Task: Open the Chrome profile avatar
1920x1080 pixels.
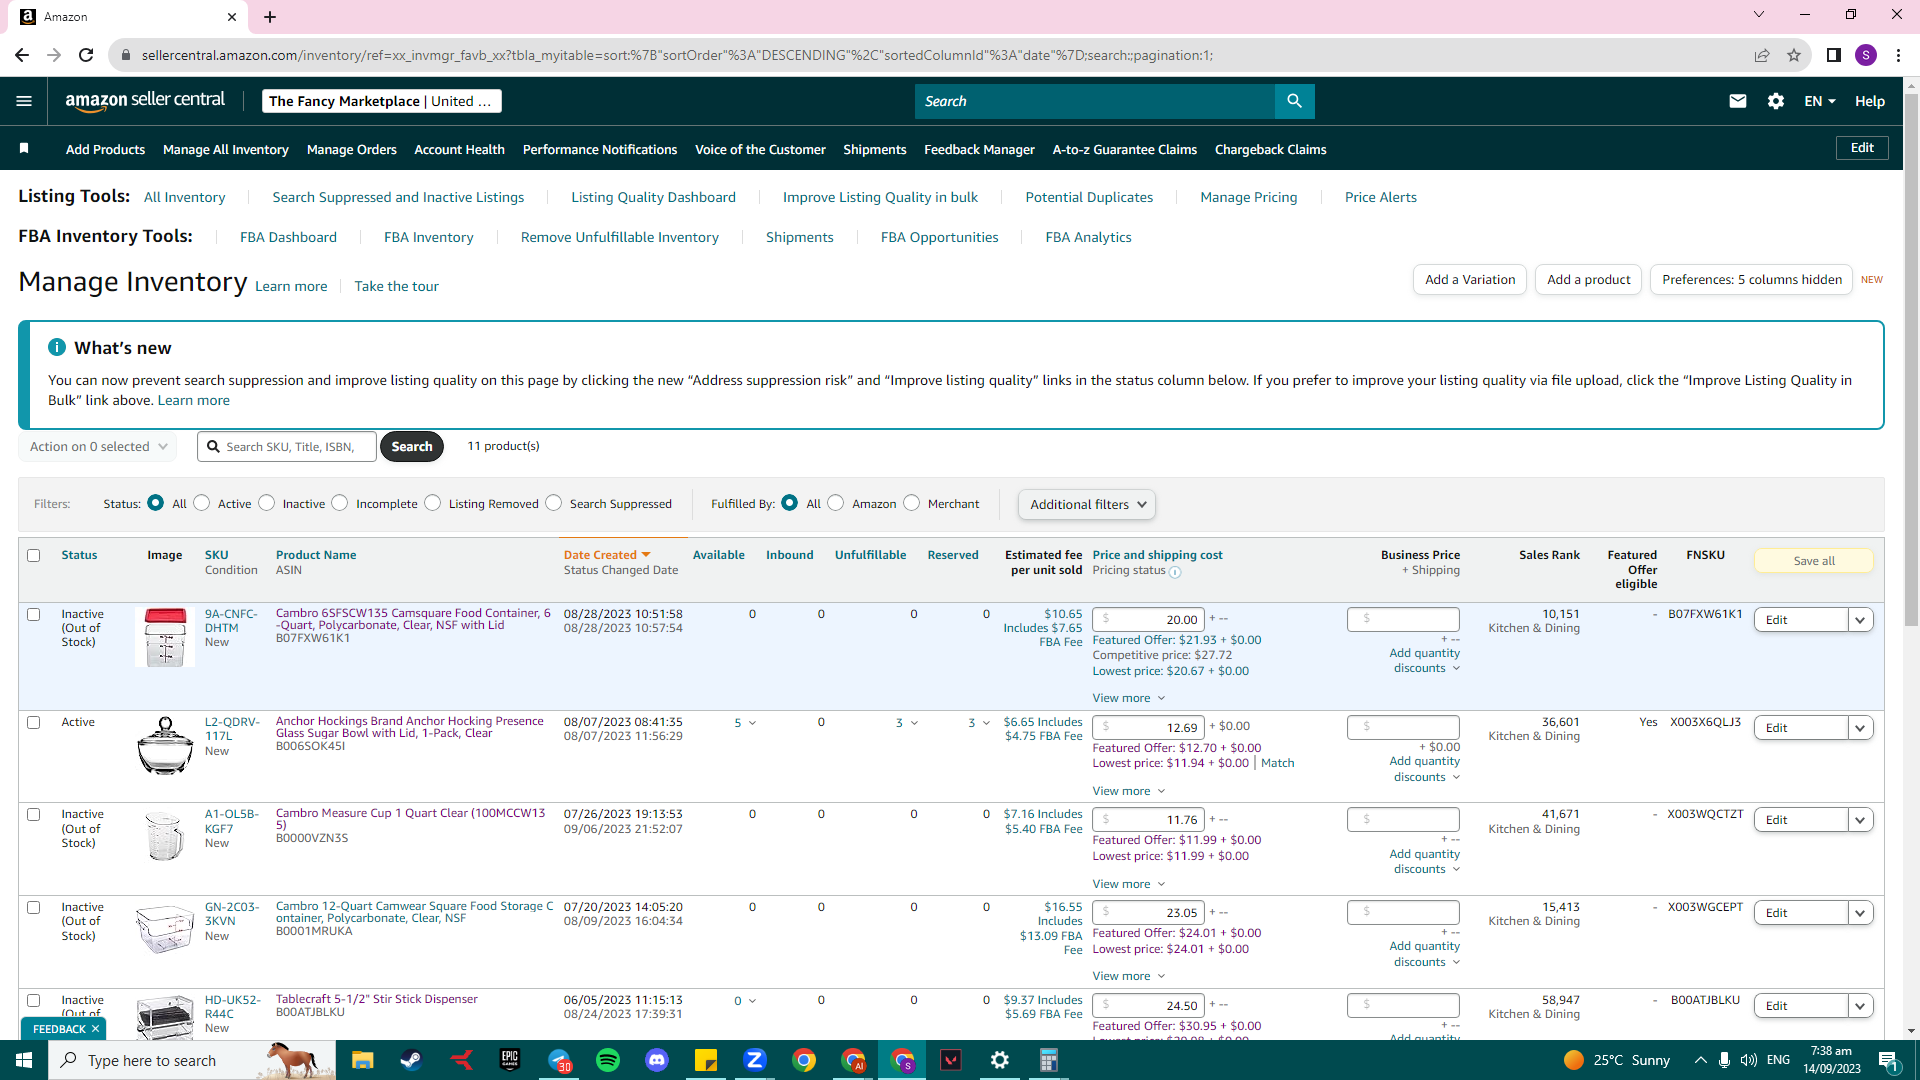Action: pyautogui.click(x=1866, y=55)
